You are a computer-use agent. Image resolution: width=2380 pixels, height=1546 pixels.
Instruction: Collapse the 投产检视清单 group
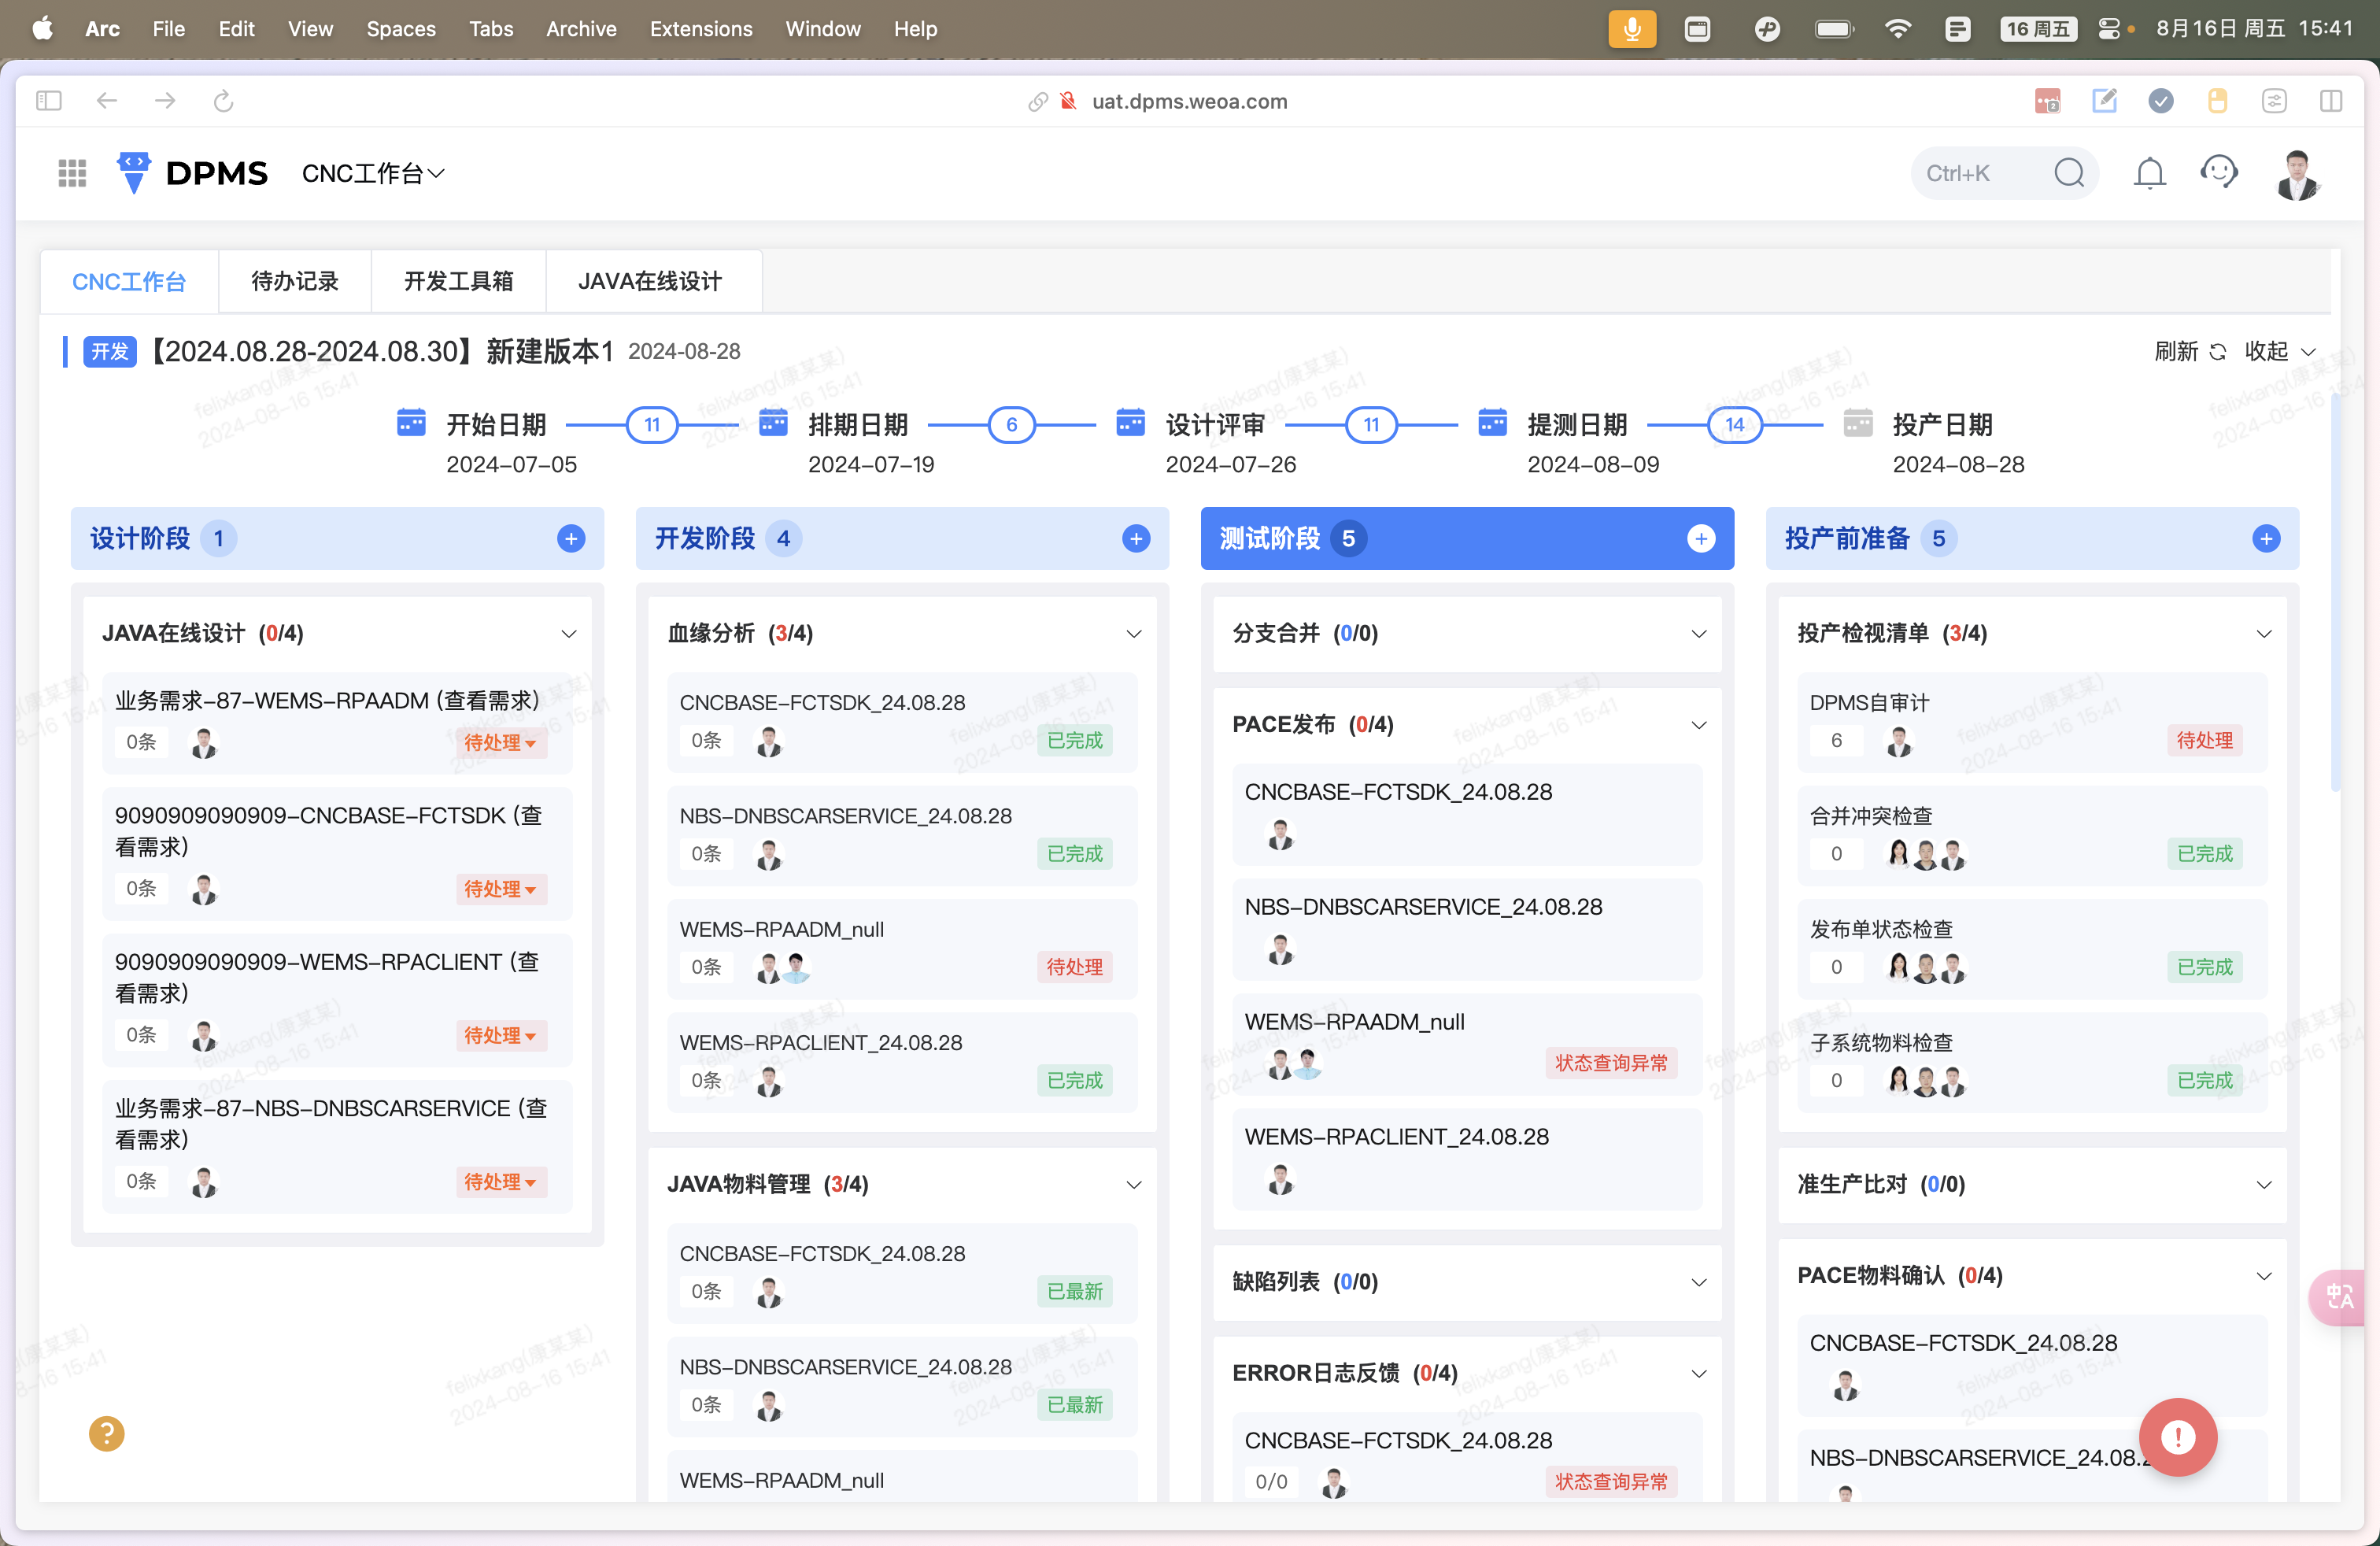(x=2264, y=634)
